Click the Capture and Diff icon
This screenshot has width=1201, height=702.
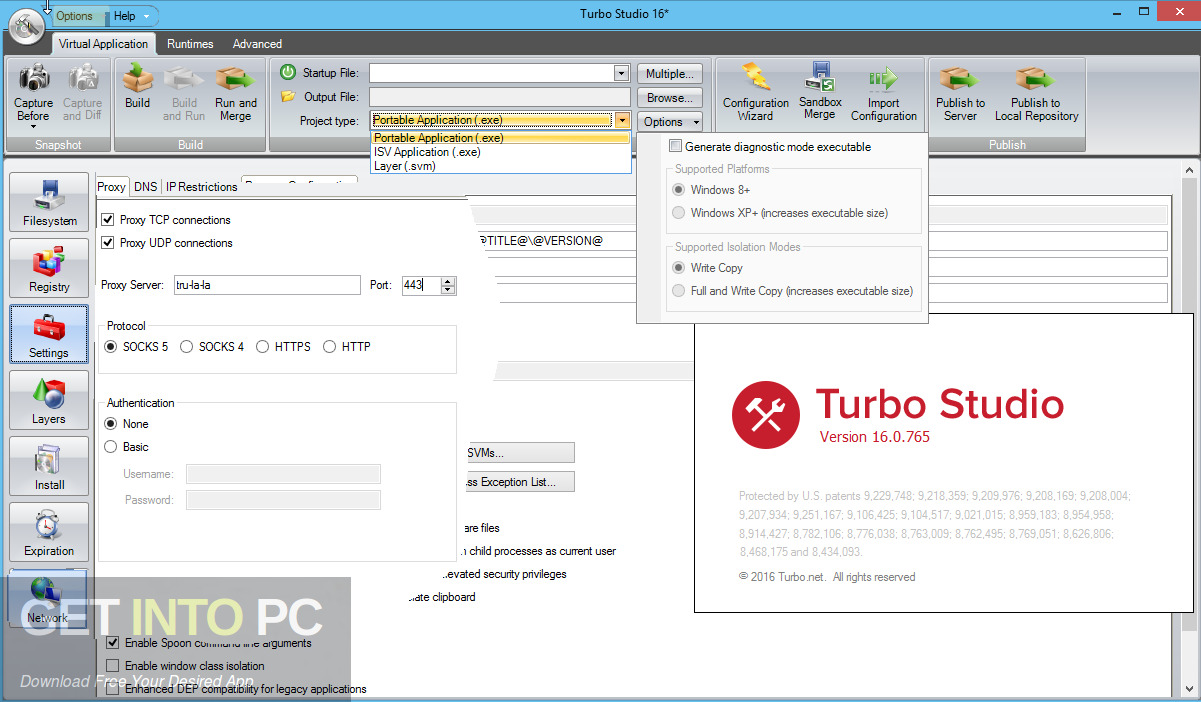tap(82, 77)
